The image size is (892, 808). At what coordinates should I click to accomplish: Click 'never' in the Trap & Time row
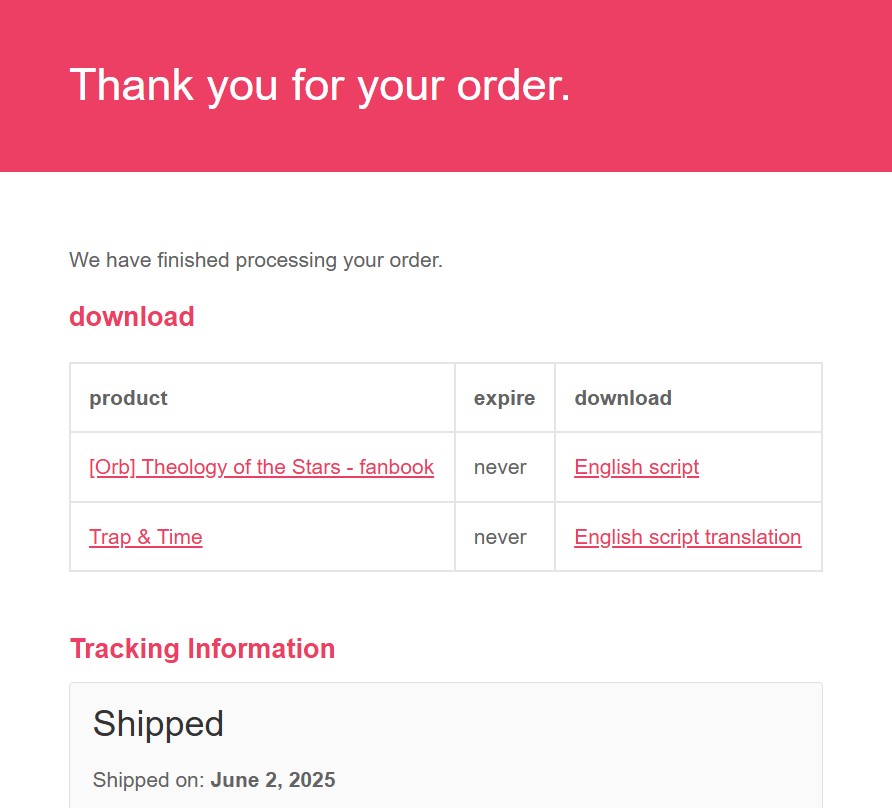tap(500, 537)
